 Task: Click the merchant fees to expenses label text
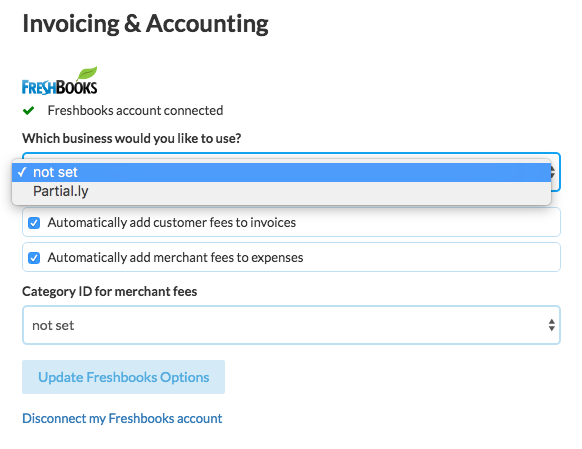click(176, 258)
